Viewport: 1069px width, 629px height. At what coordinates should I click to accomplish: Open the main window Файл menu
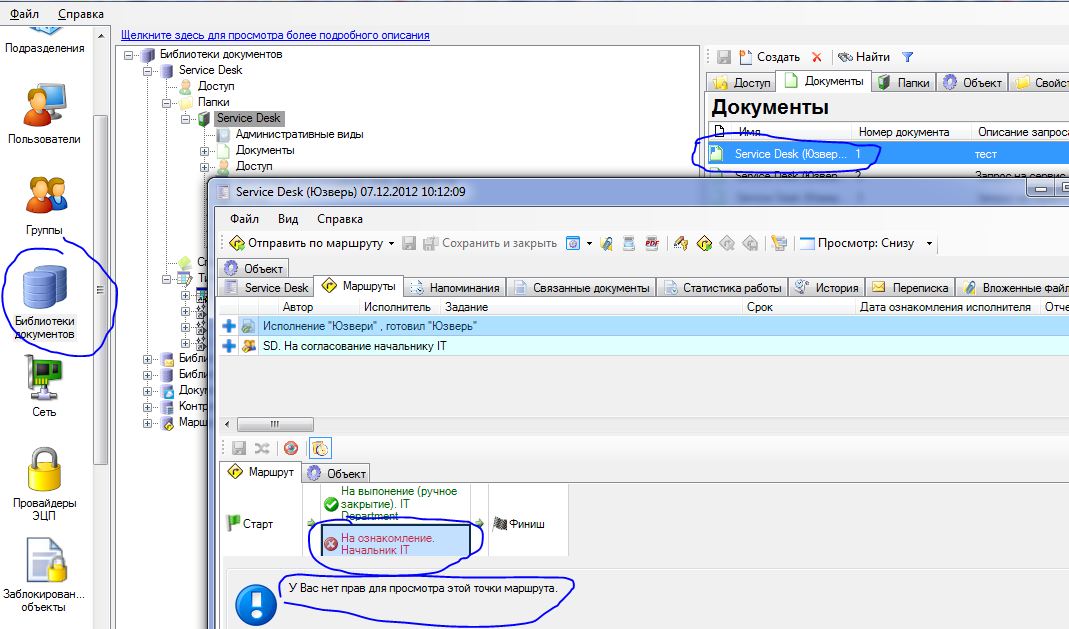[24, 14]
